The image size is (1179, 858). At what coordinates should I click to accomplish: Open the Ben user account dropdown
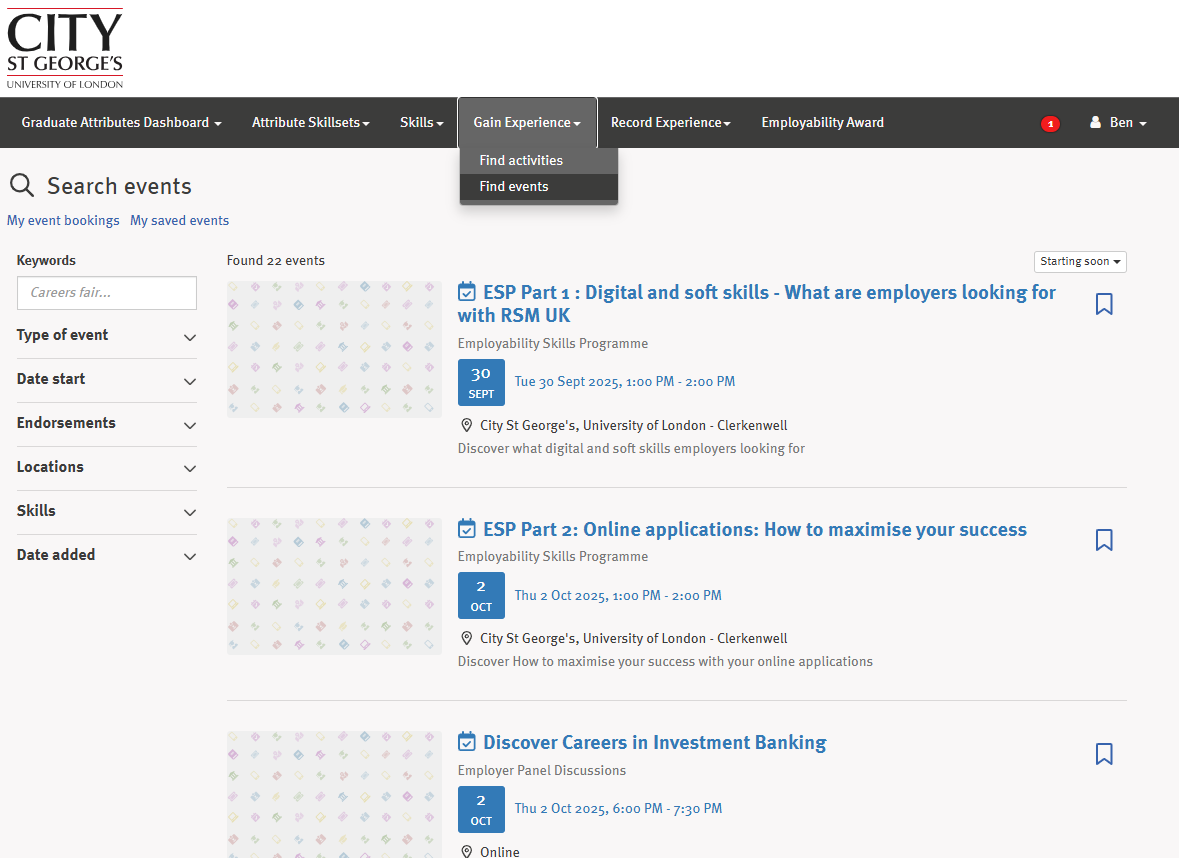click(x=1117, y=123)
